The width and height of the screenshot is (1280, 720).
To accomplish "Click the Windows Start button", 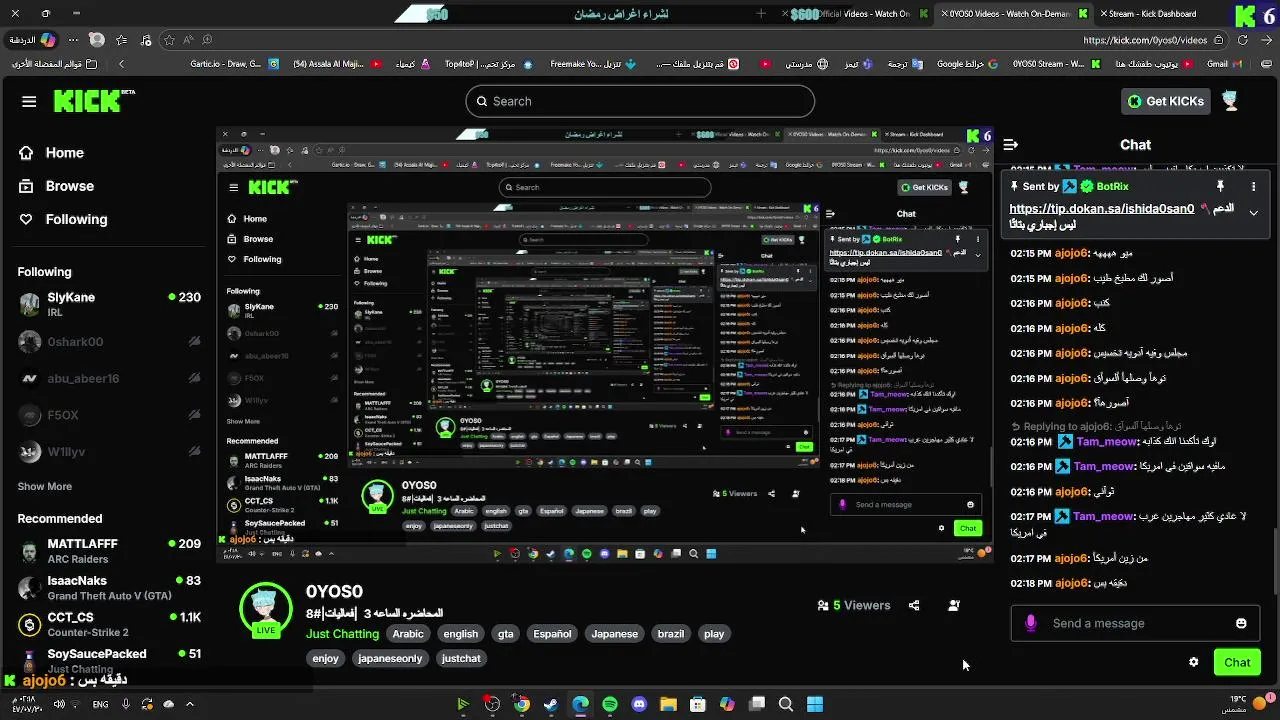I will 815,704.
